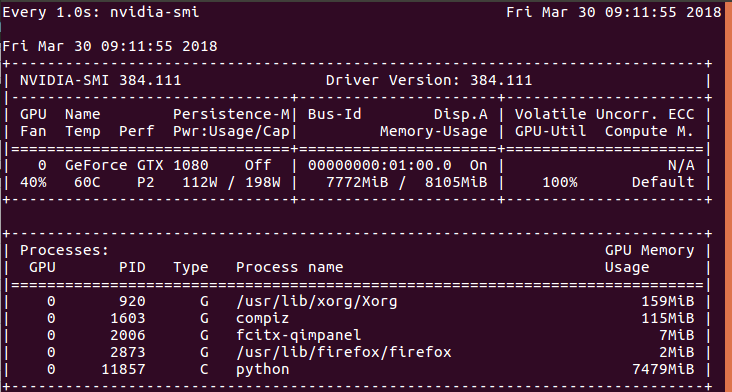Click the /usr/lib/xorg/Xorg process name

pos(317,301)
